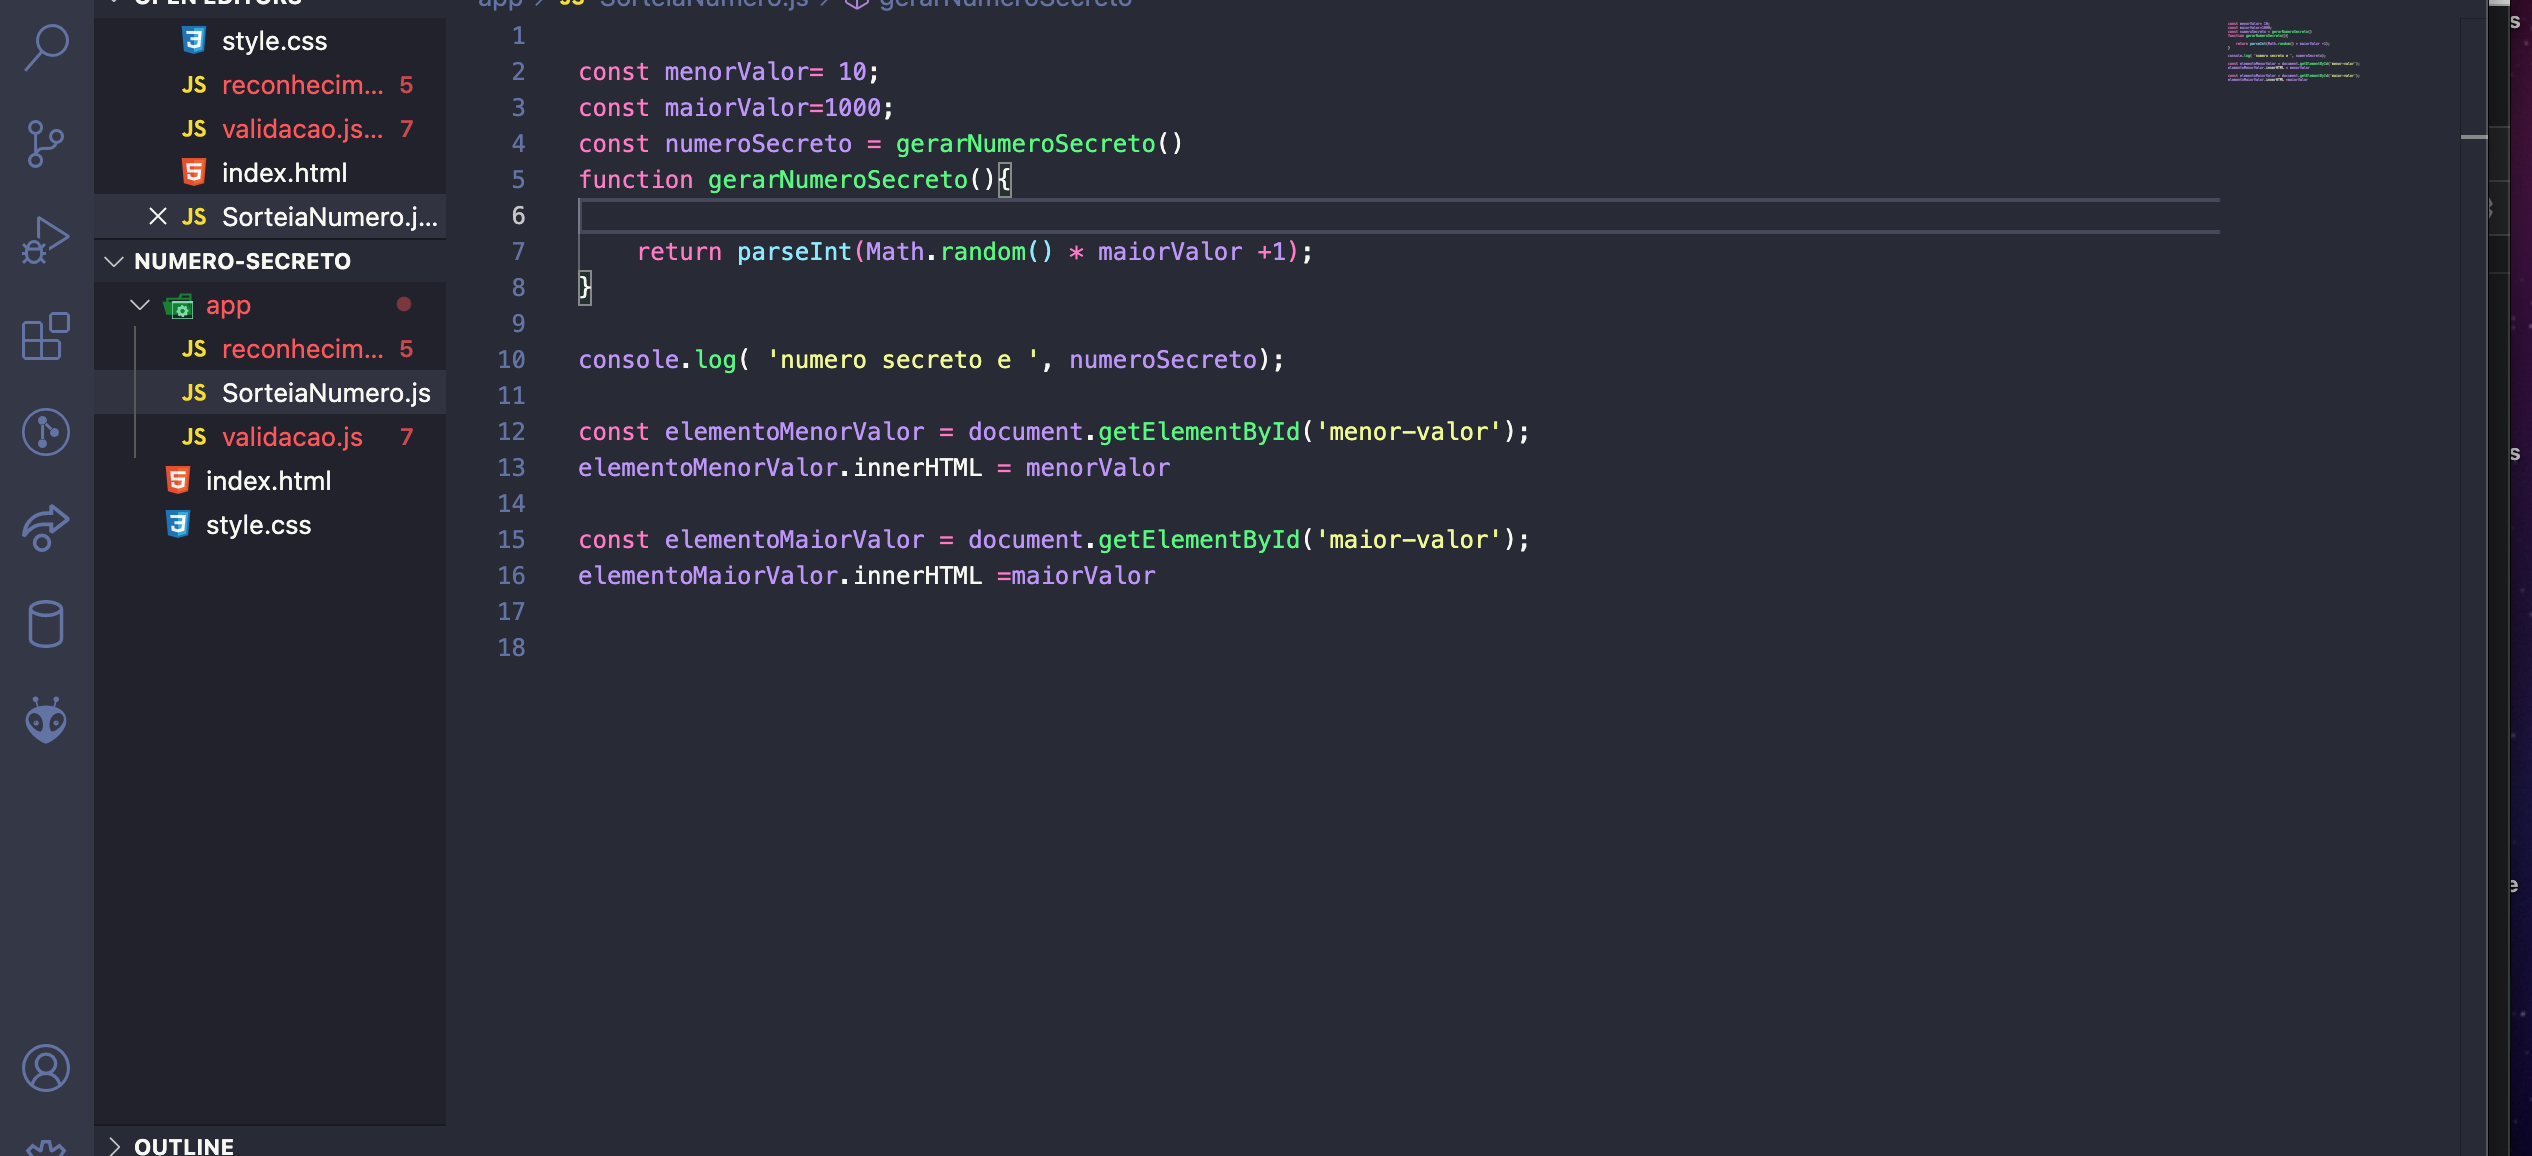
Task: Click closing brace on line 8
Action: pyautogui.click(x=585, y=288)
